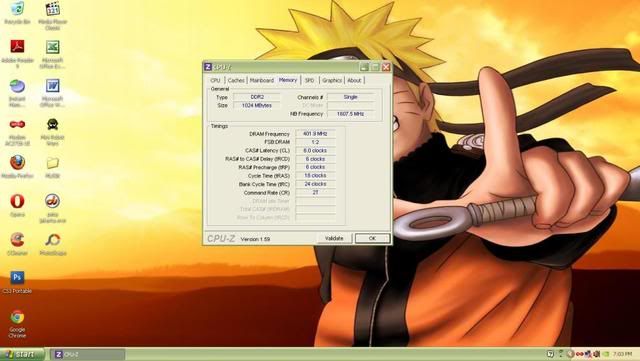The image size is (640, 361).
Task: Click the volume icon in the system tray
Action: [x=596, y=354]
